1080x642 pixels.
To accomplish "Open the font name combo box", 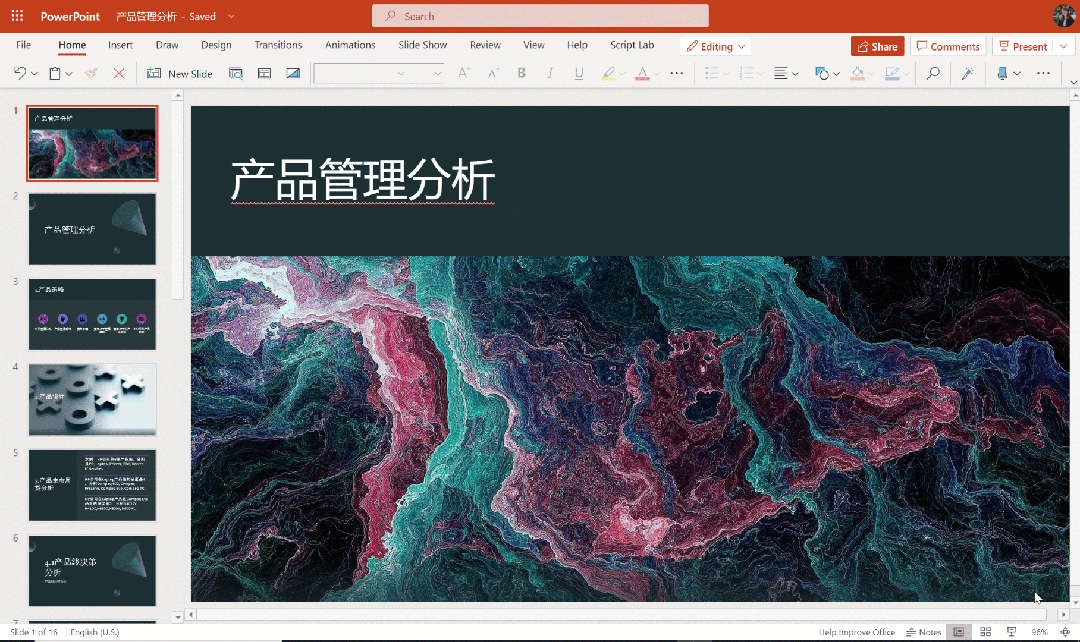I will tap(361, 73).
